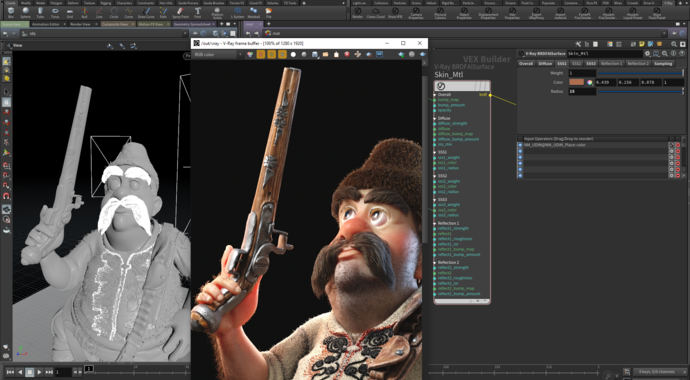The image size is (690, 380).
Task: Select the Sphere shelf tool
Action: 26,12
